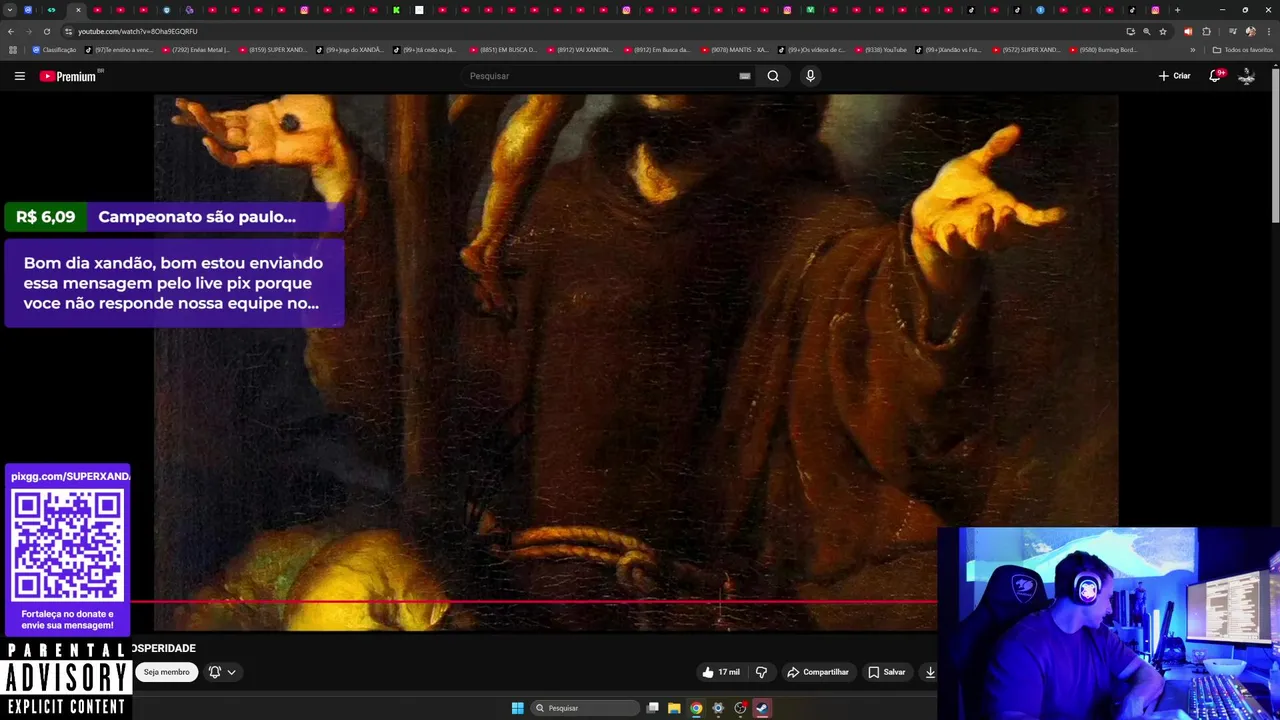Switch to the green K tab
1280x720 pixels.
tap(396, 10)
